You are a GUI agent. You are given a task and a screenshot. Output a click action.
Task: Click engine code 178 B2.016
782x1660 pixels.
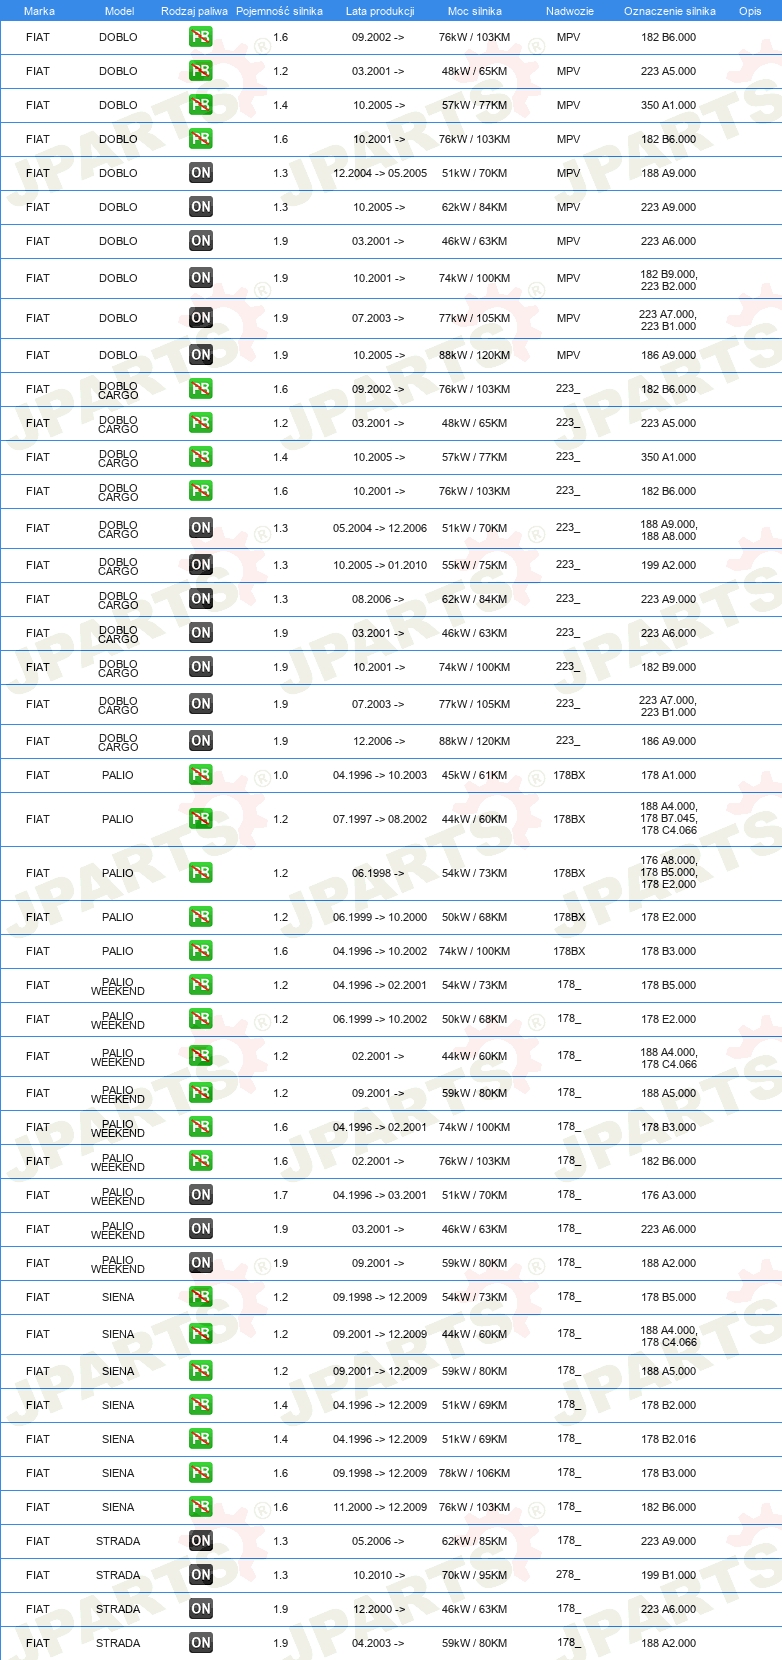pyautogui.click(x=669, y=1439)
